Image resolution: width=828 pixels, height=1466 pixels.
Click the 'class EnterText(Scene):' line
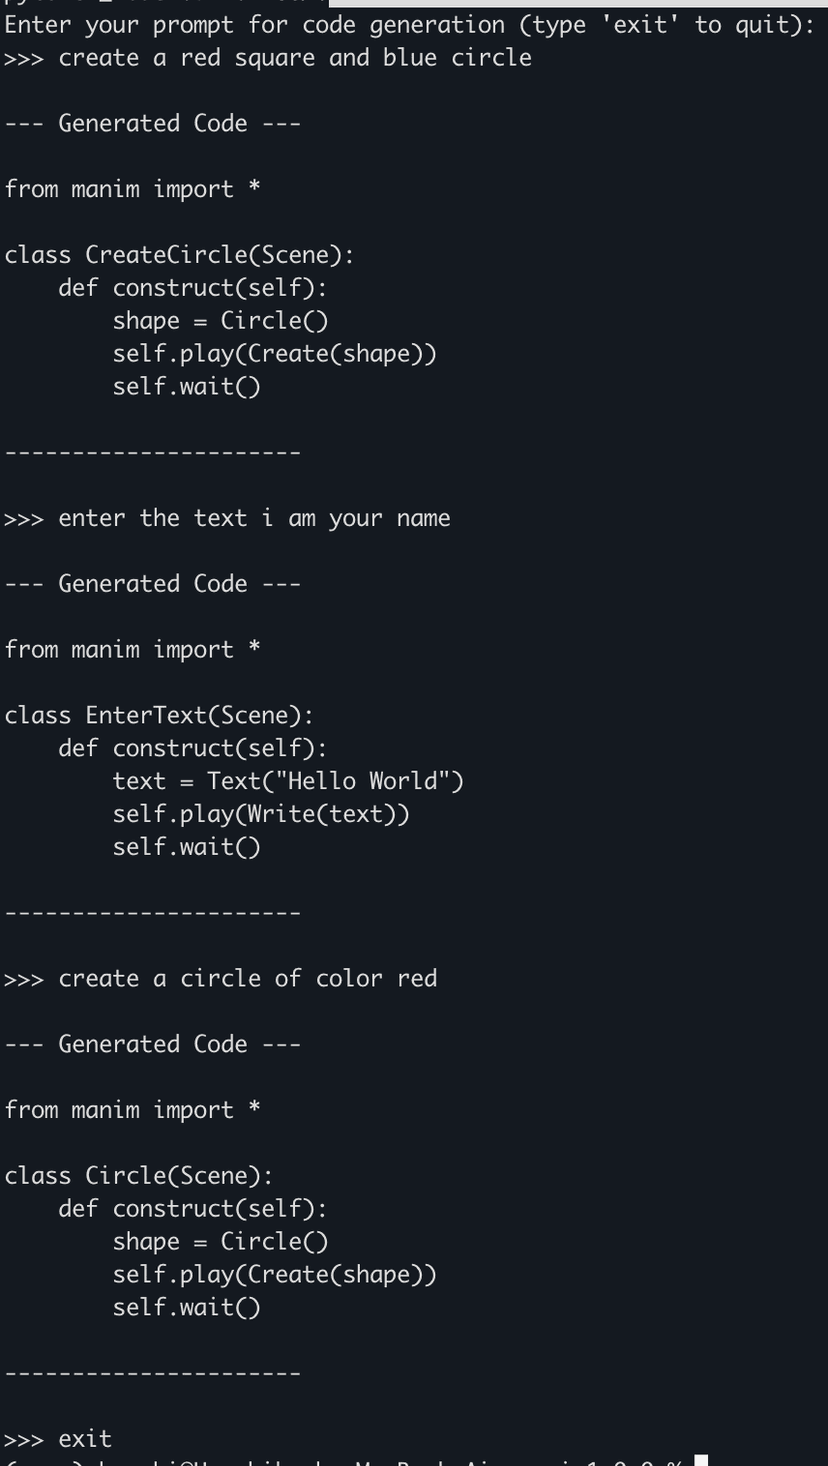pyautogui.click(x=159, y=716)
